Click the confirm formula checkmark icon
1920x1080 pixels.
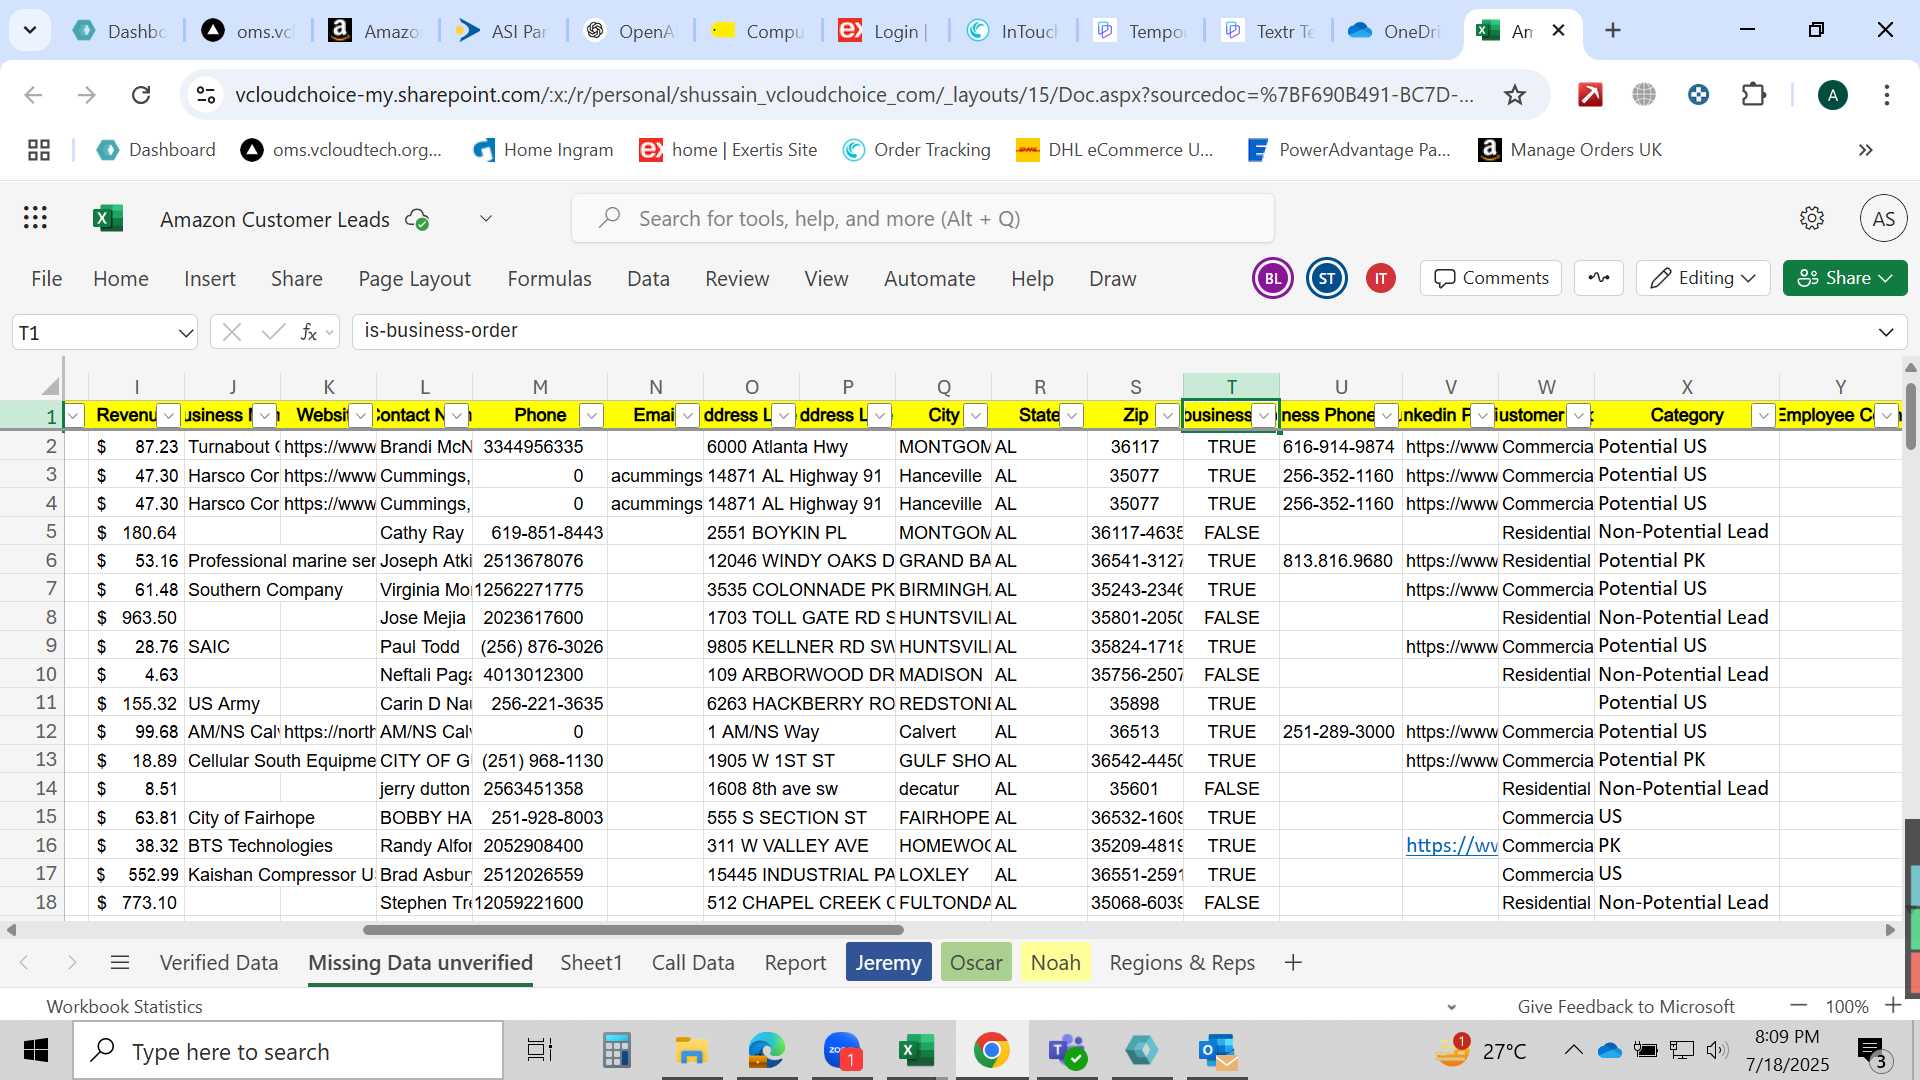[273, 332]
